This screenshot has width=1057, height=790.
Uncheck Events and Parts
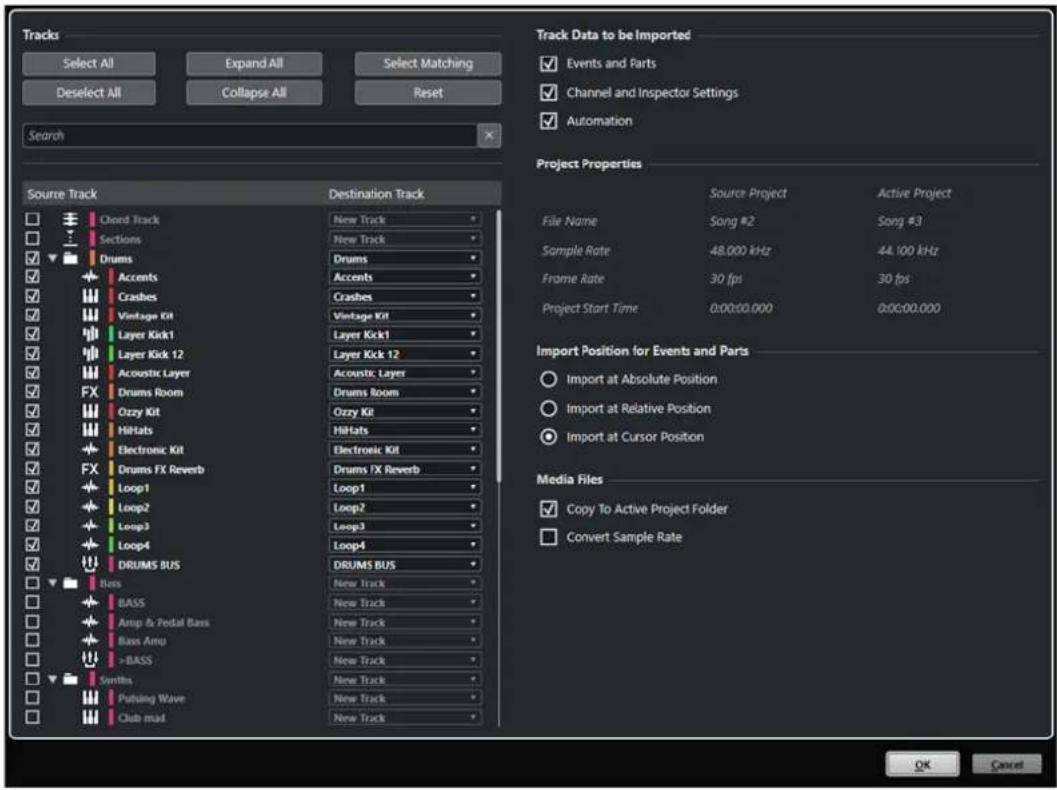(549, 63)
